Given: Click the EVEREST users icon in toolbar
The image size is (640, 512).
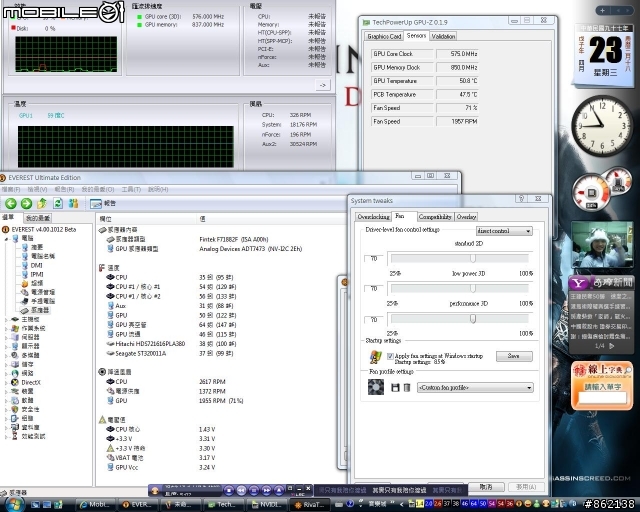Looking at the screenshot, I should tap(73, 203).
